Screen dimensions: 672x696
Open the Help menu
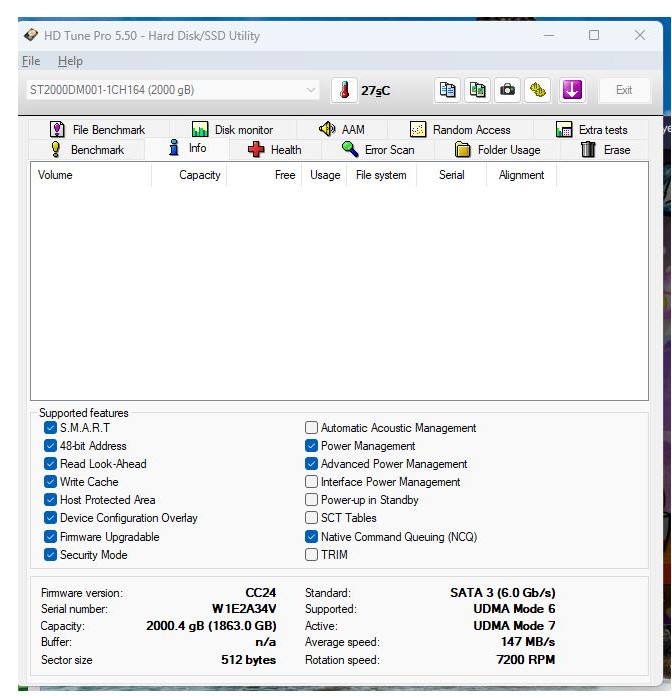(70, 61)
